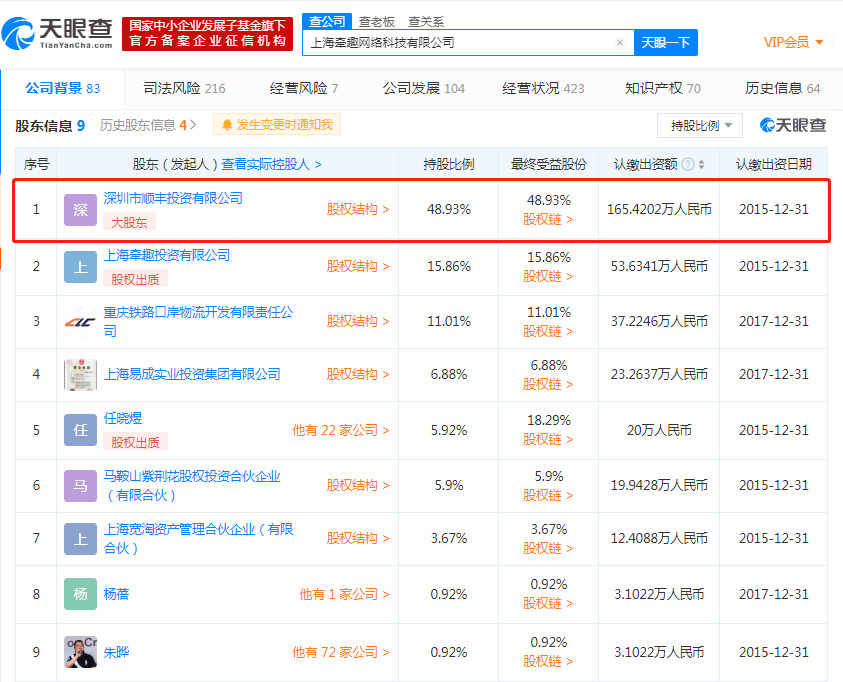
Task: Open 股权链 in the 5.9% row
Action: pos(548,495)
